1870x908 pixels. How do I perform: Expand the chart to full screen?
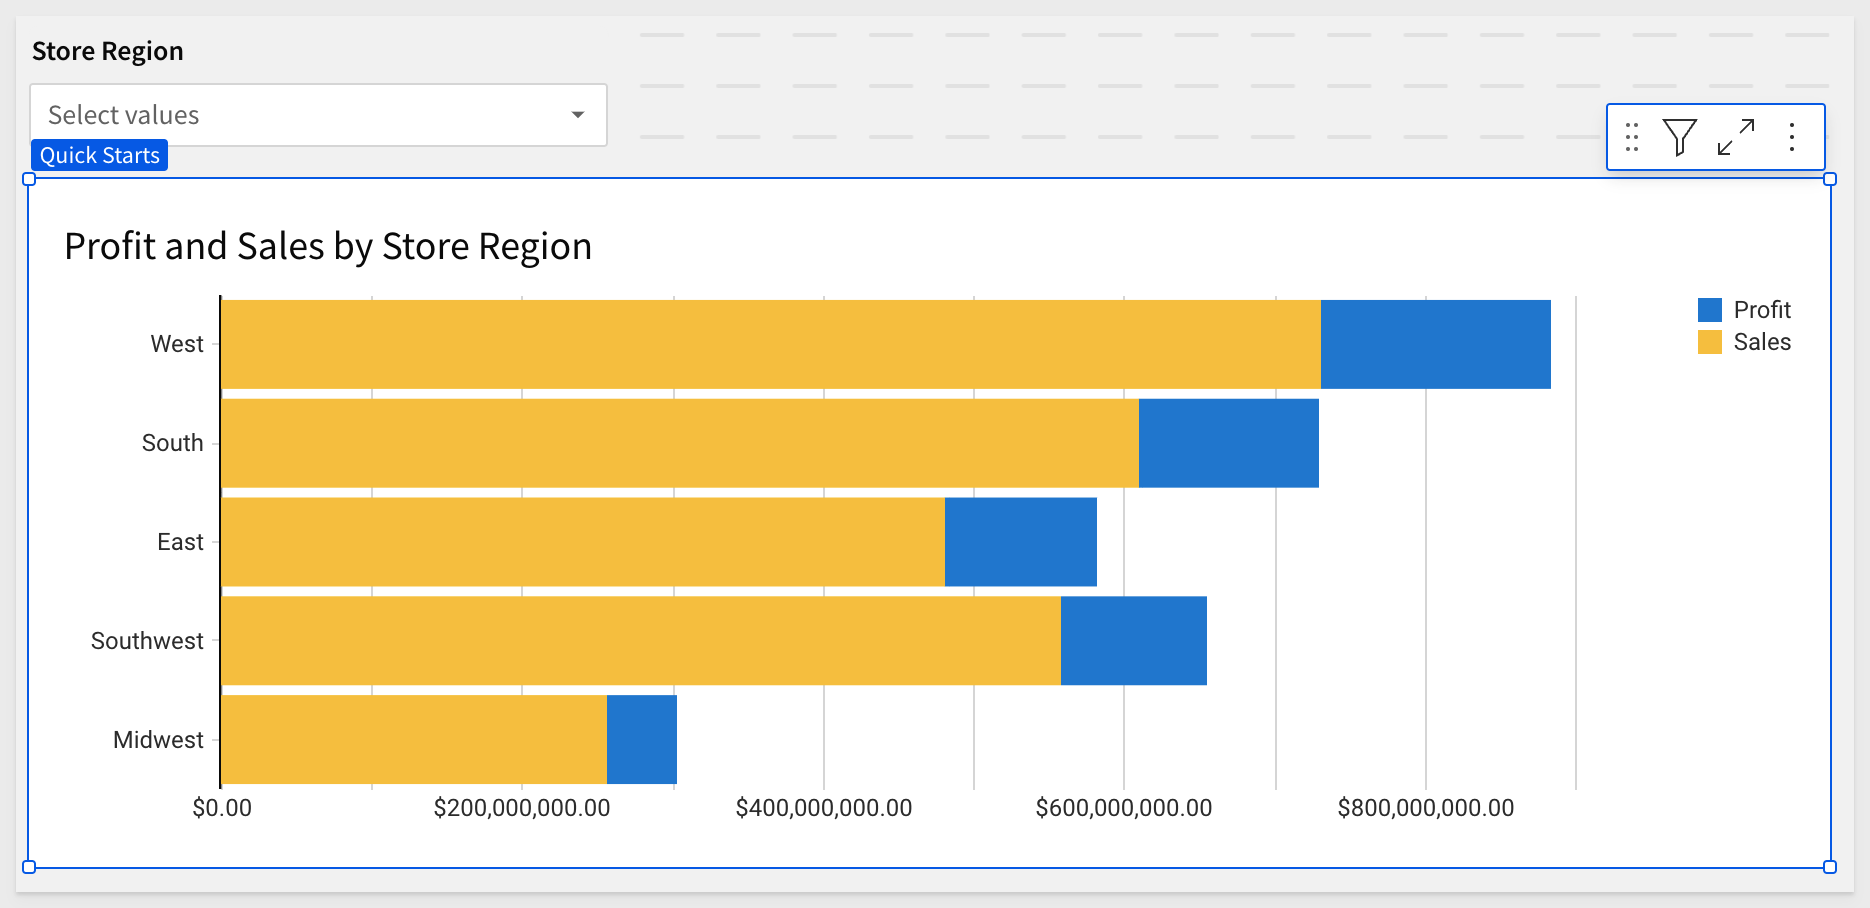coord(1736,137)
